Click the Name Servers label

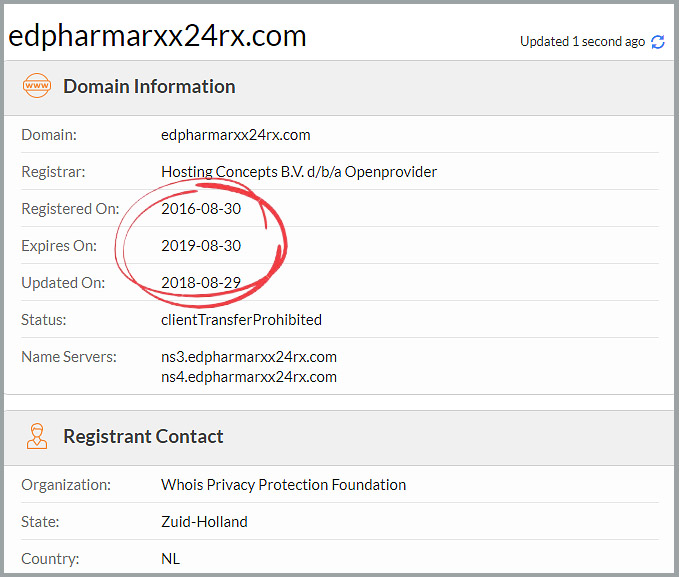coord(69,357)
